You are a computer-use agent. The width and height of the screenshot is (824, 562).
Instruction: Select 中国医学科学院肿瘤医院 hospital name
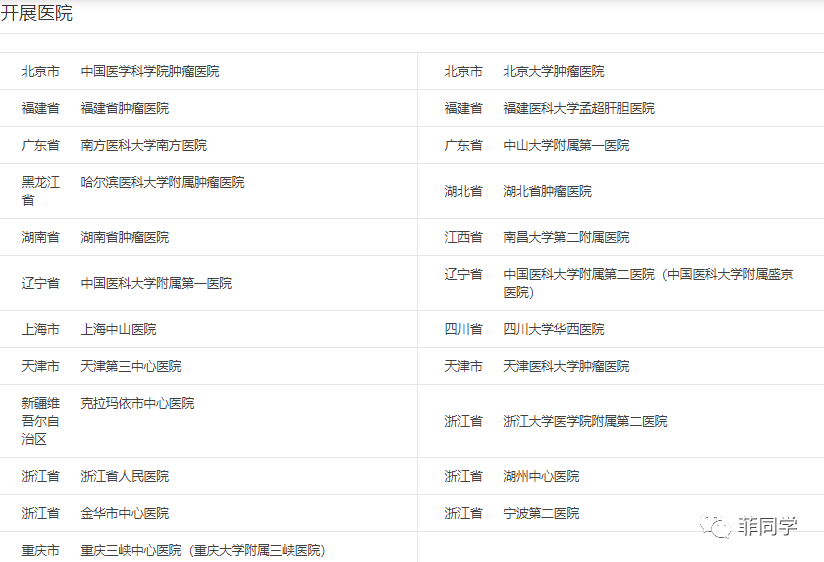pos(150,71)
